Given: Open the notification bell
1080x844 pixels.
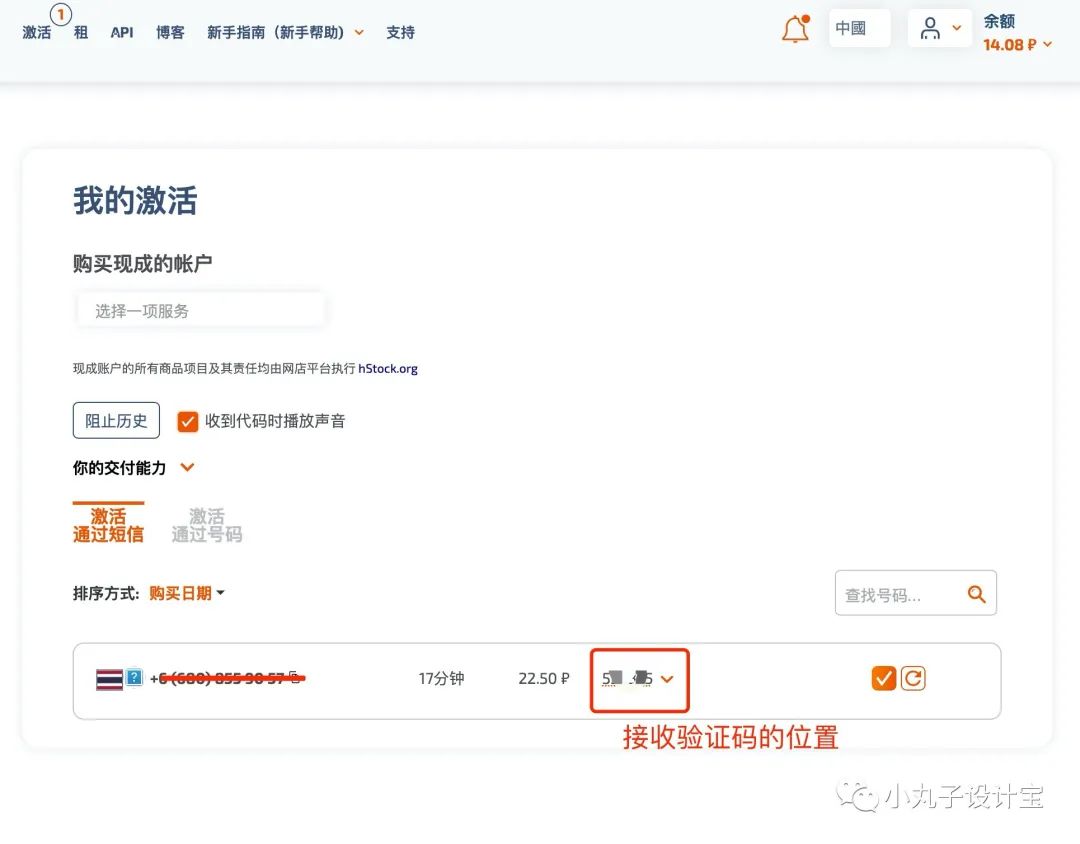Looking at the screenshot, I should [794, 30].
